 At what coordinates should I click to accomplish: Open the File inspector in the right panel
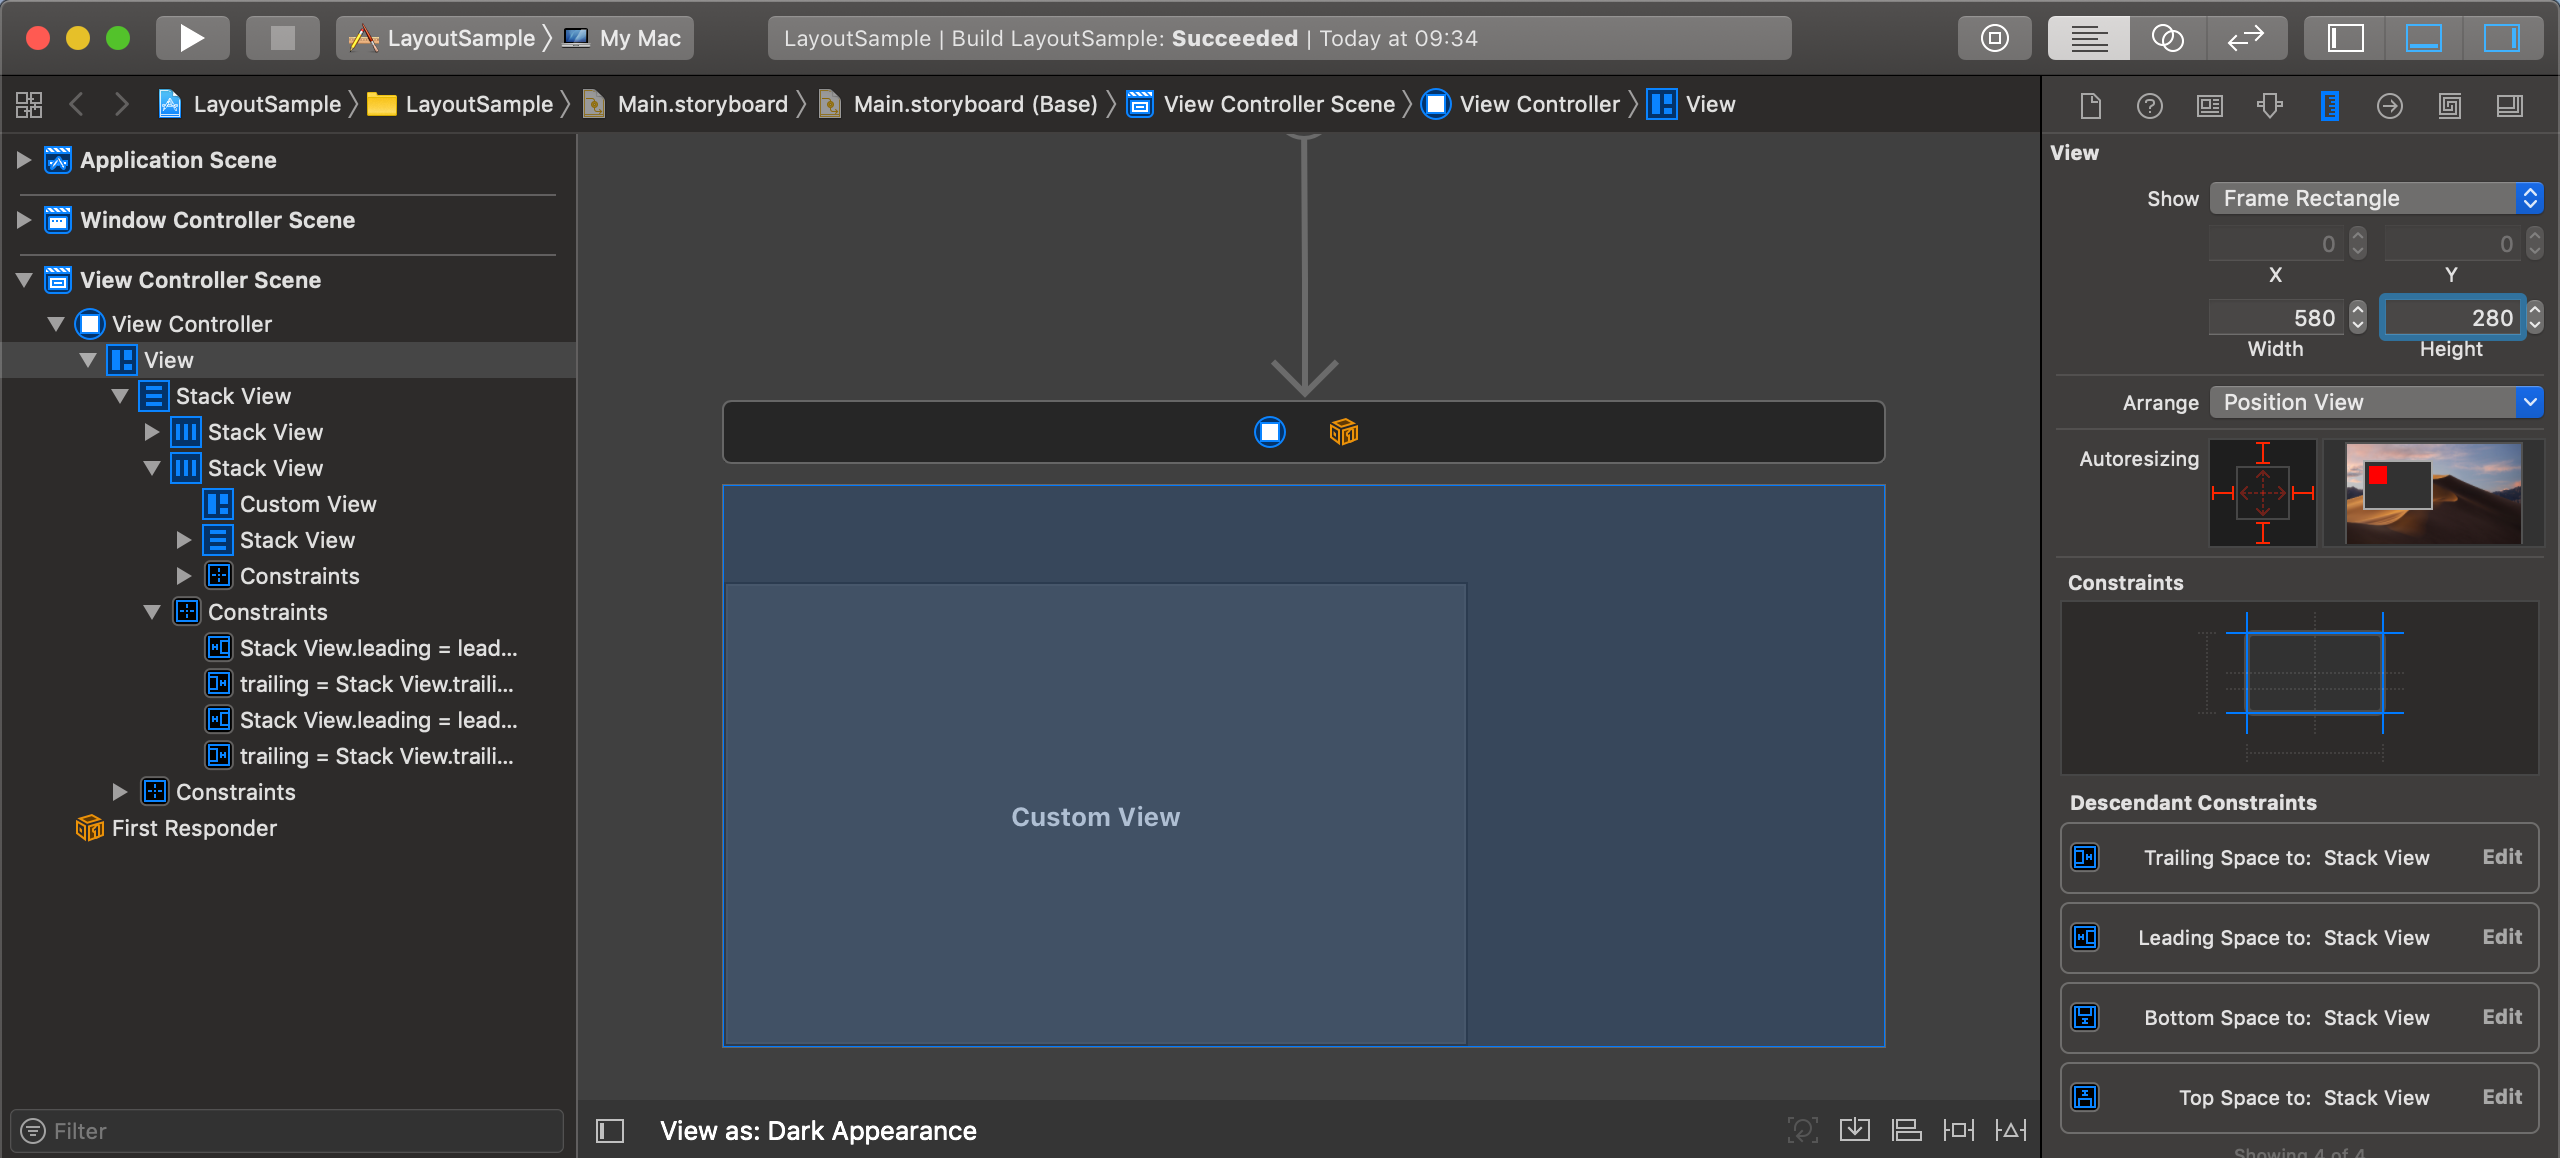(x=2090, y=105)
